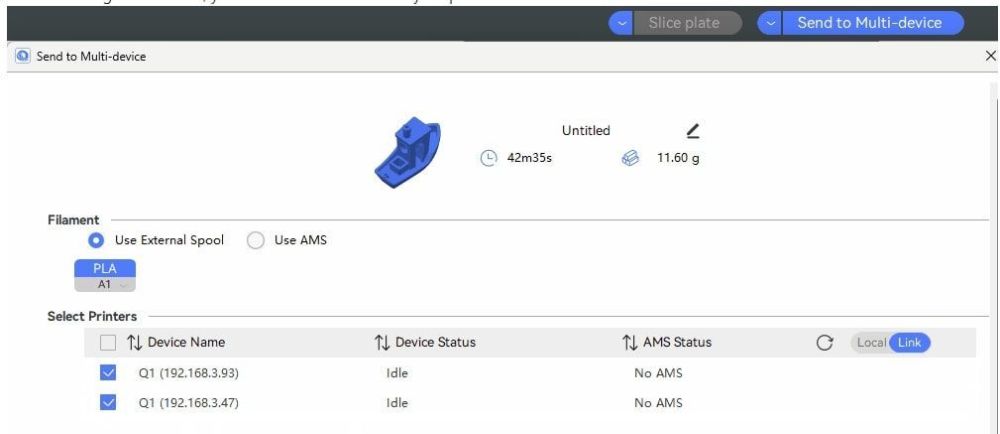Click the blue PLA filament color swatch
This screenshot has width=1000, height=434.
(105, 268)
